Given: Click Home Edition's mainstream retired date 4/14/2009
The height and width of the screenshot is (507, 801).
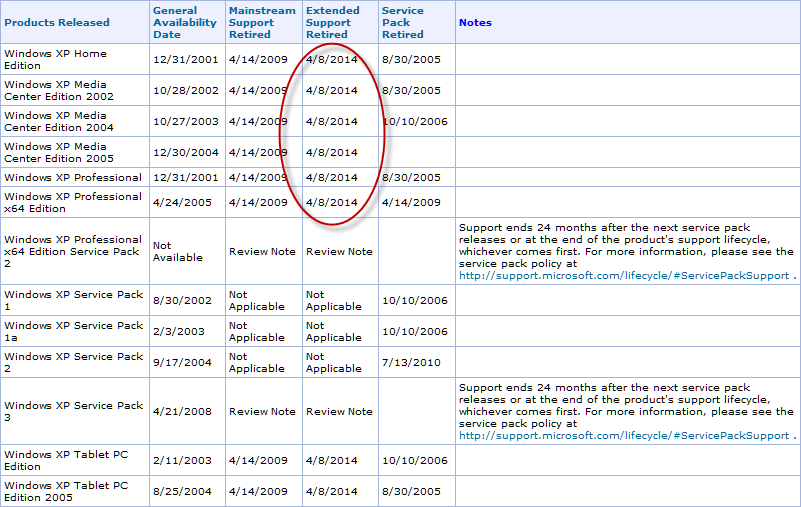Looking at the screenshot, I should pyautogui.click(x=258, y=59).
